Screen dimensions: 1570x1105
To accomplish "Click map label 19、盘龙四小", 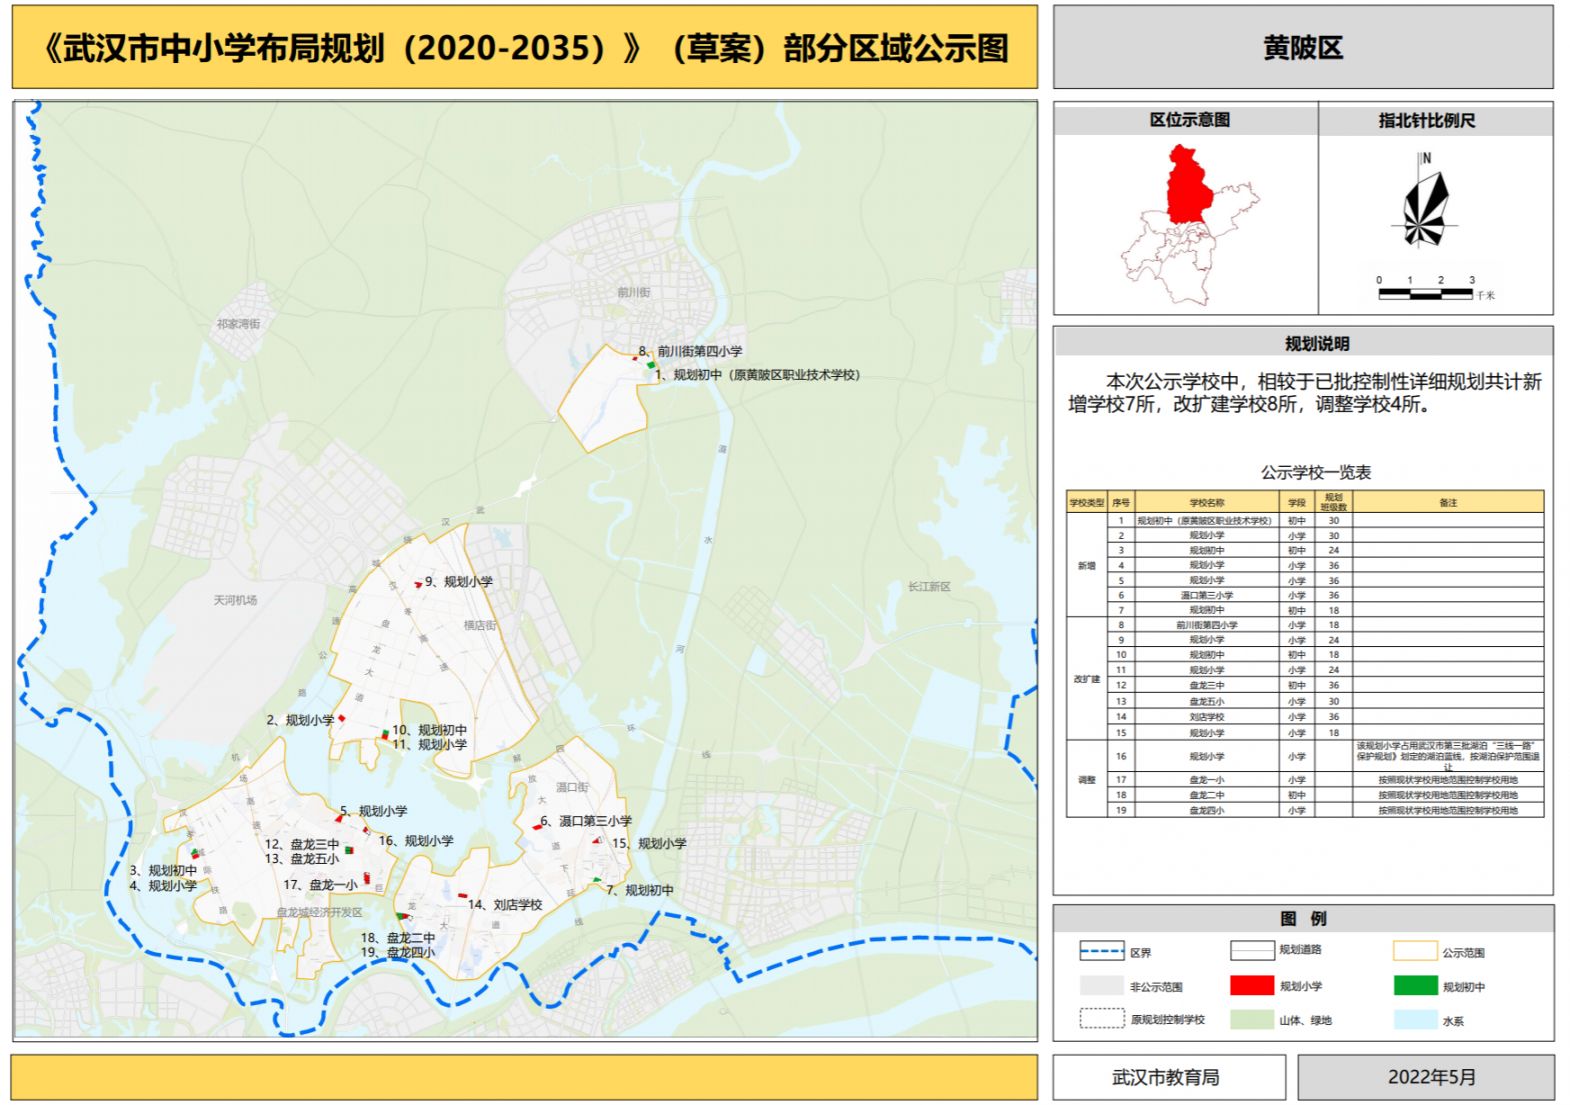I will click(x=398, y=952).
